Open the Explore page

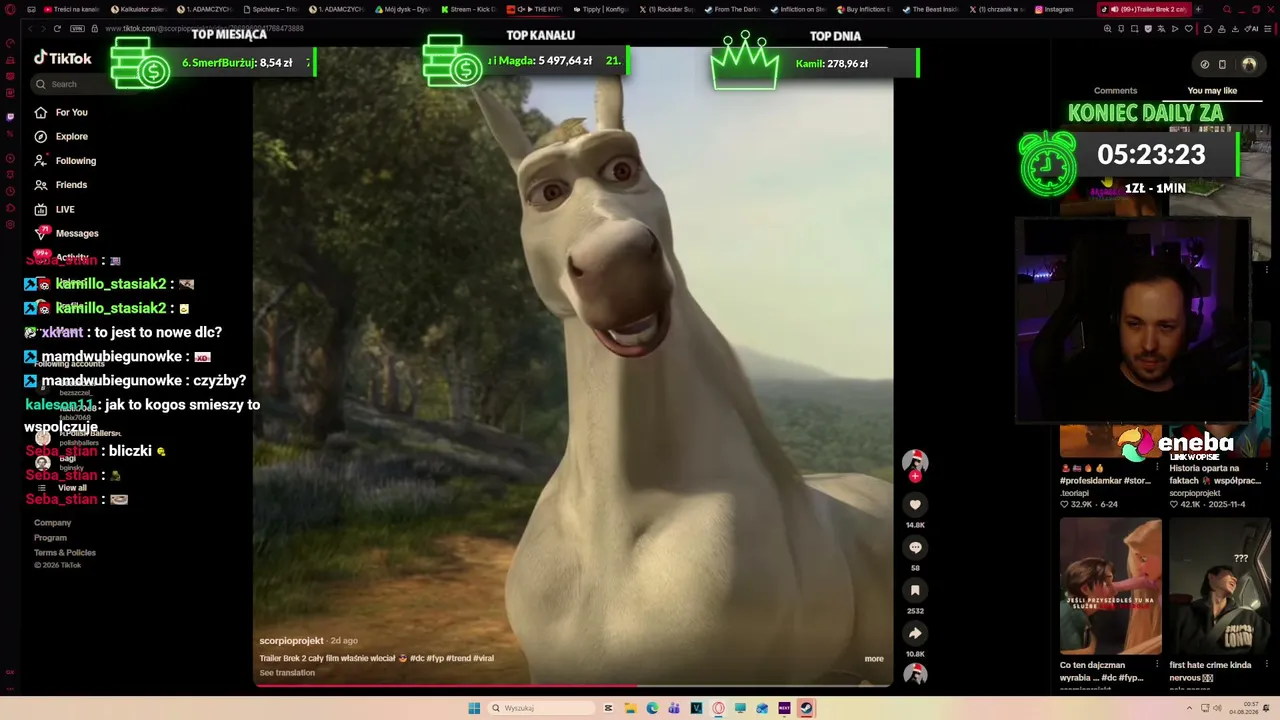71,136
